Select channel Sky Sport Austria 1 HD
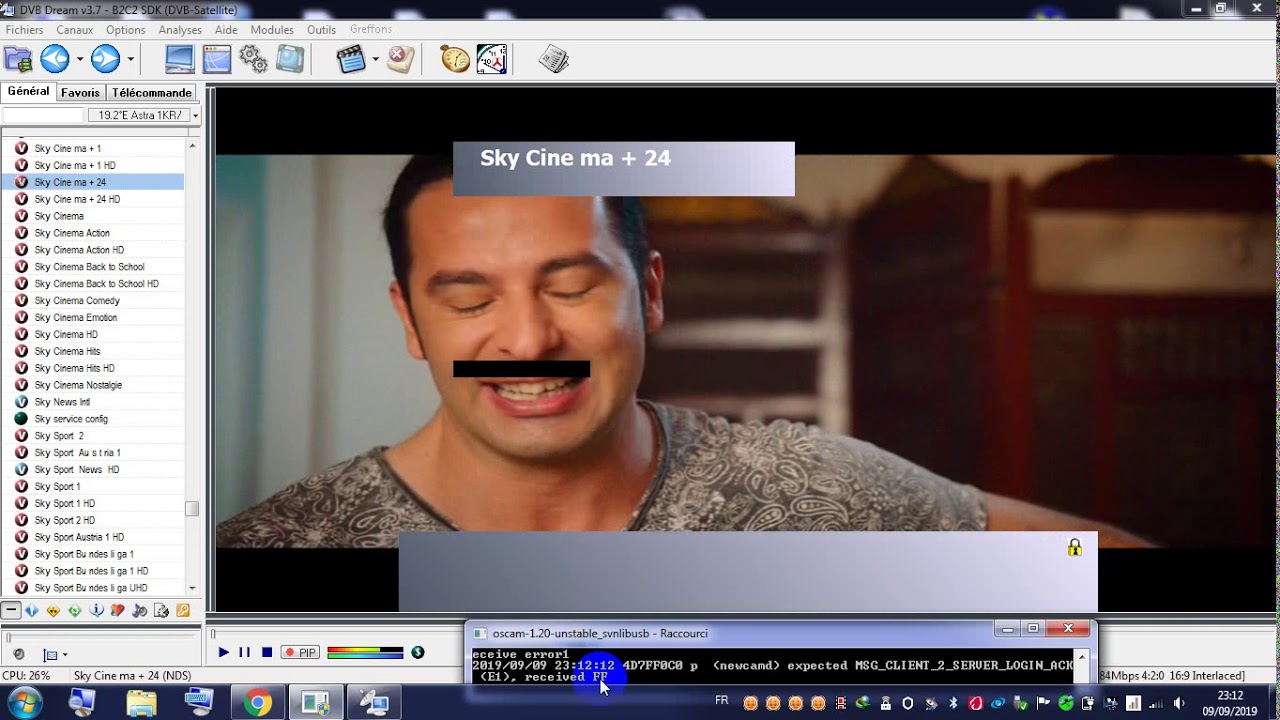 tap(92, 537)
